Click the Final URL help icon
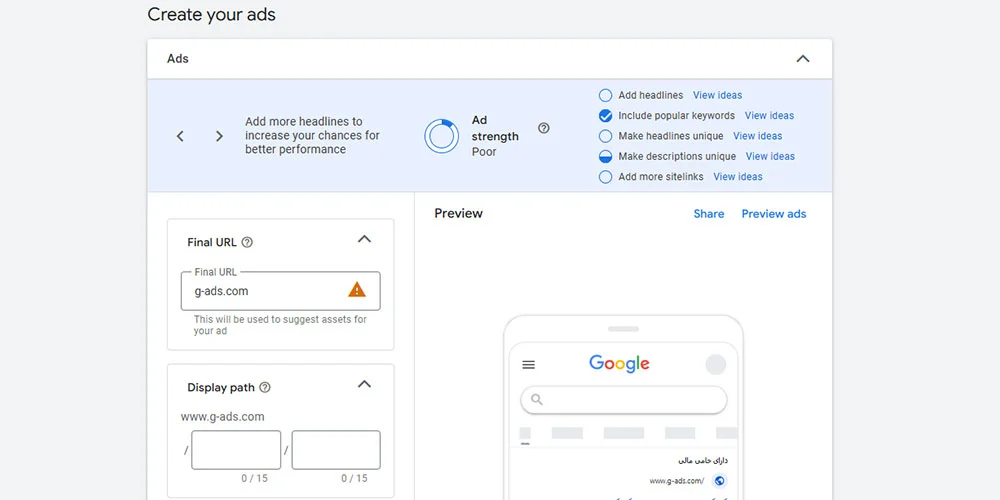The image size is (1000, 500). [248, 242]
